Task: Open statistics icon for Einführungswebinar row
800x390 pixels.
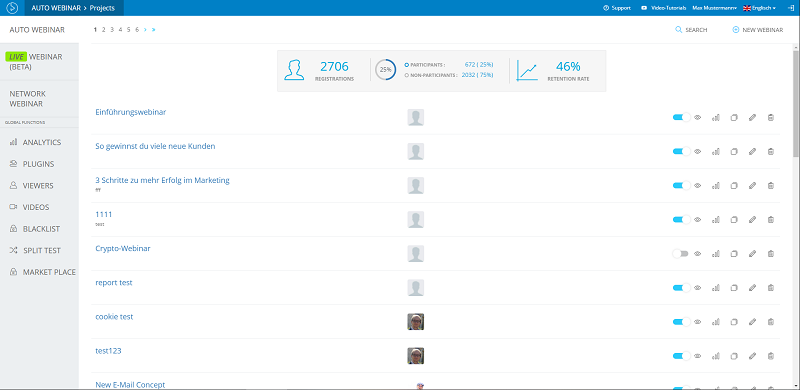Action: click(716, 117)
